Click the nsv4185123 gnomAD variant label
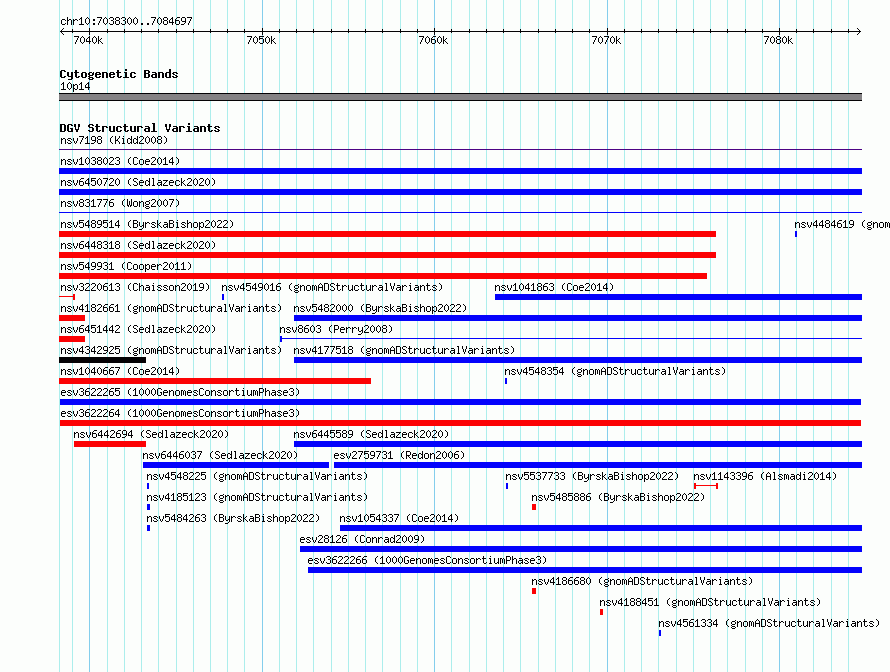This screenshot has height=672, width=890. [x=257, y=497]
